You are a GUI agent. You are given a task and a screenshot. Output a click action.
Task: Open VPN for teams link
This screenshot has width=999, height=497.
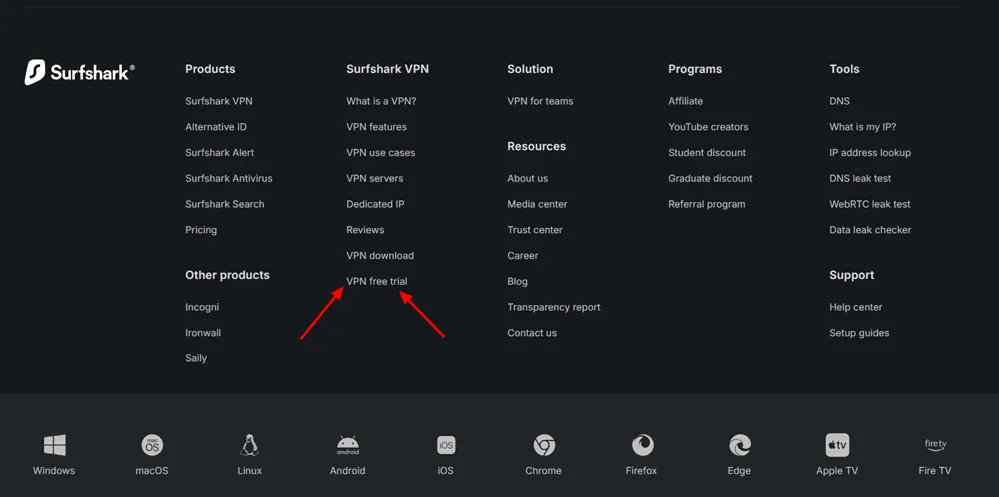(540, 101)
